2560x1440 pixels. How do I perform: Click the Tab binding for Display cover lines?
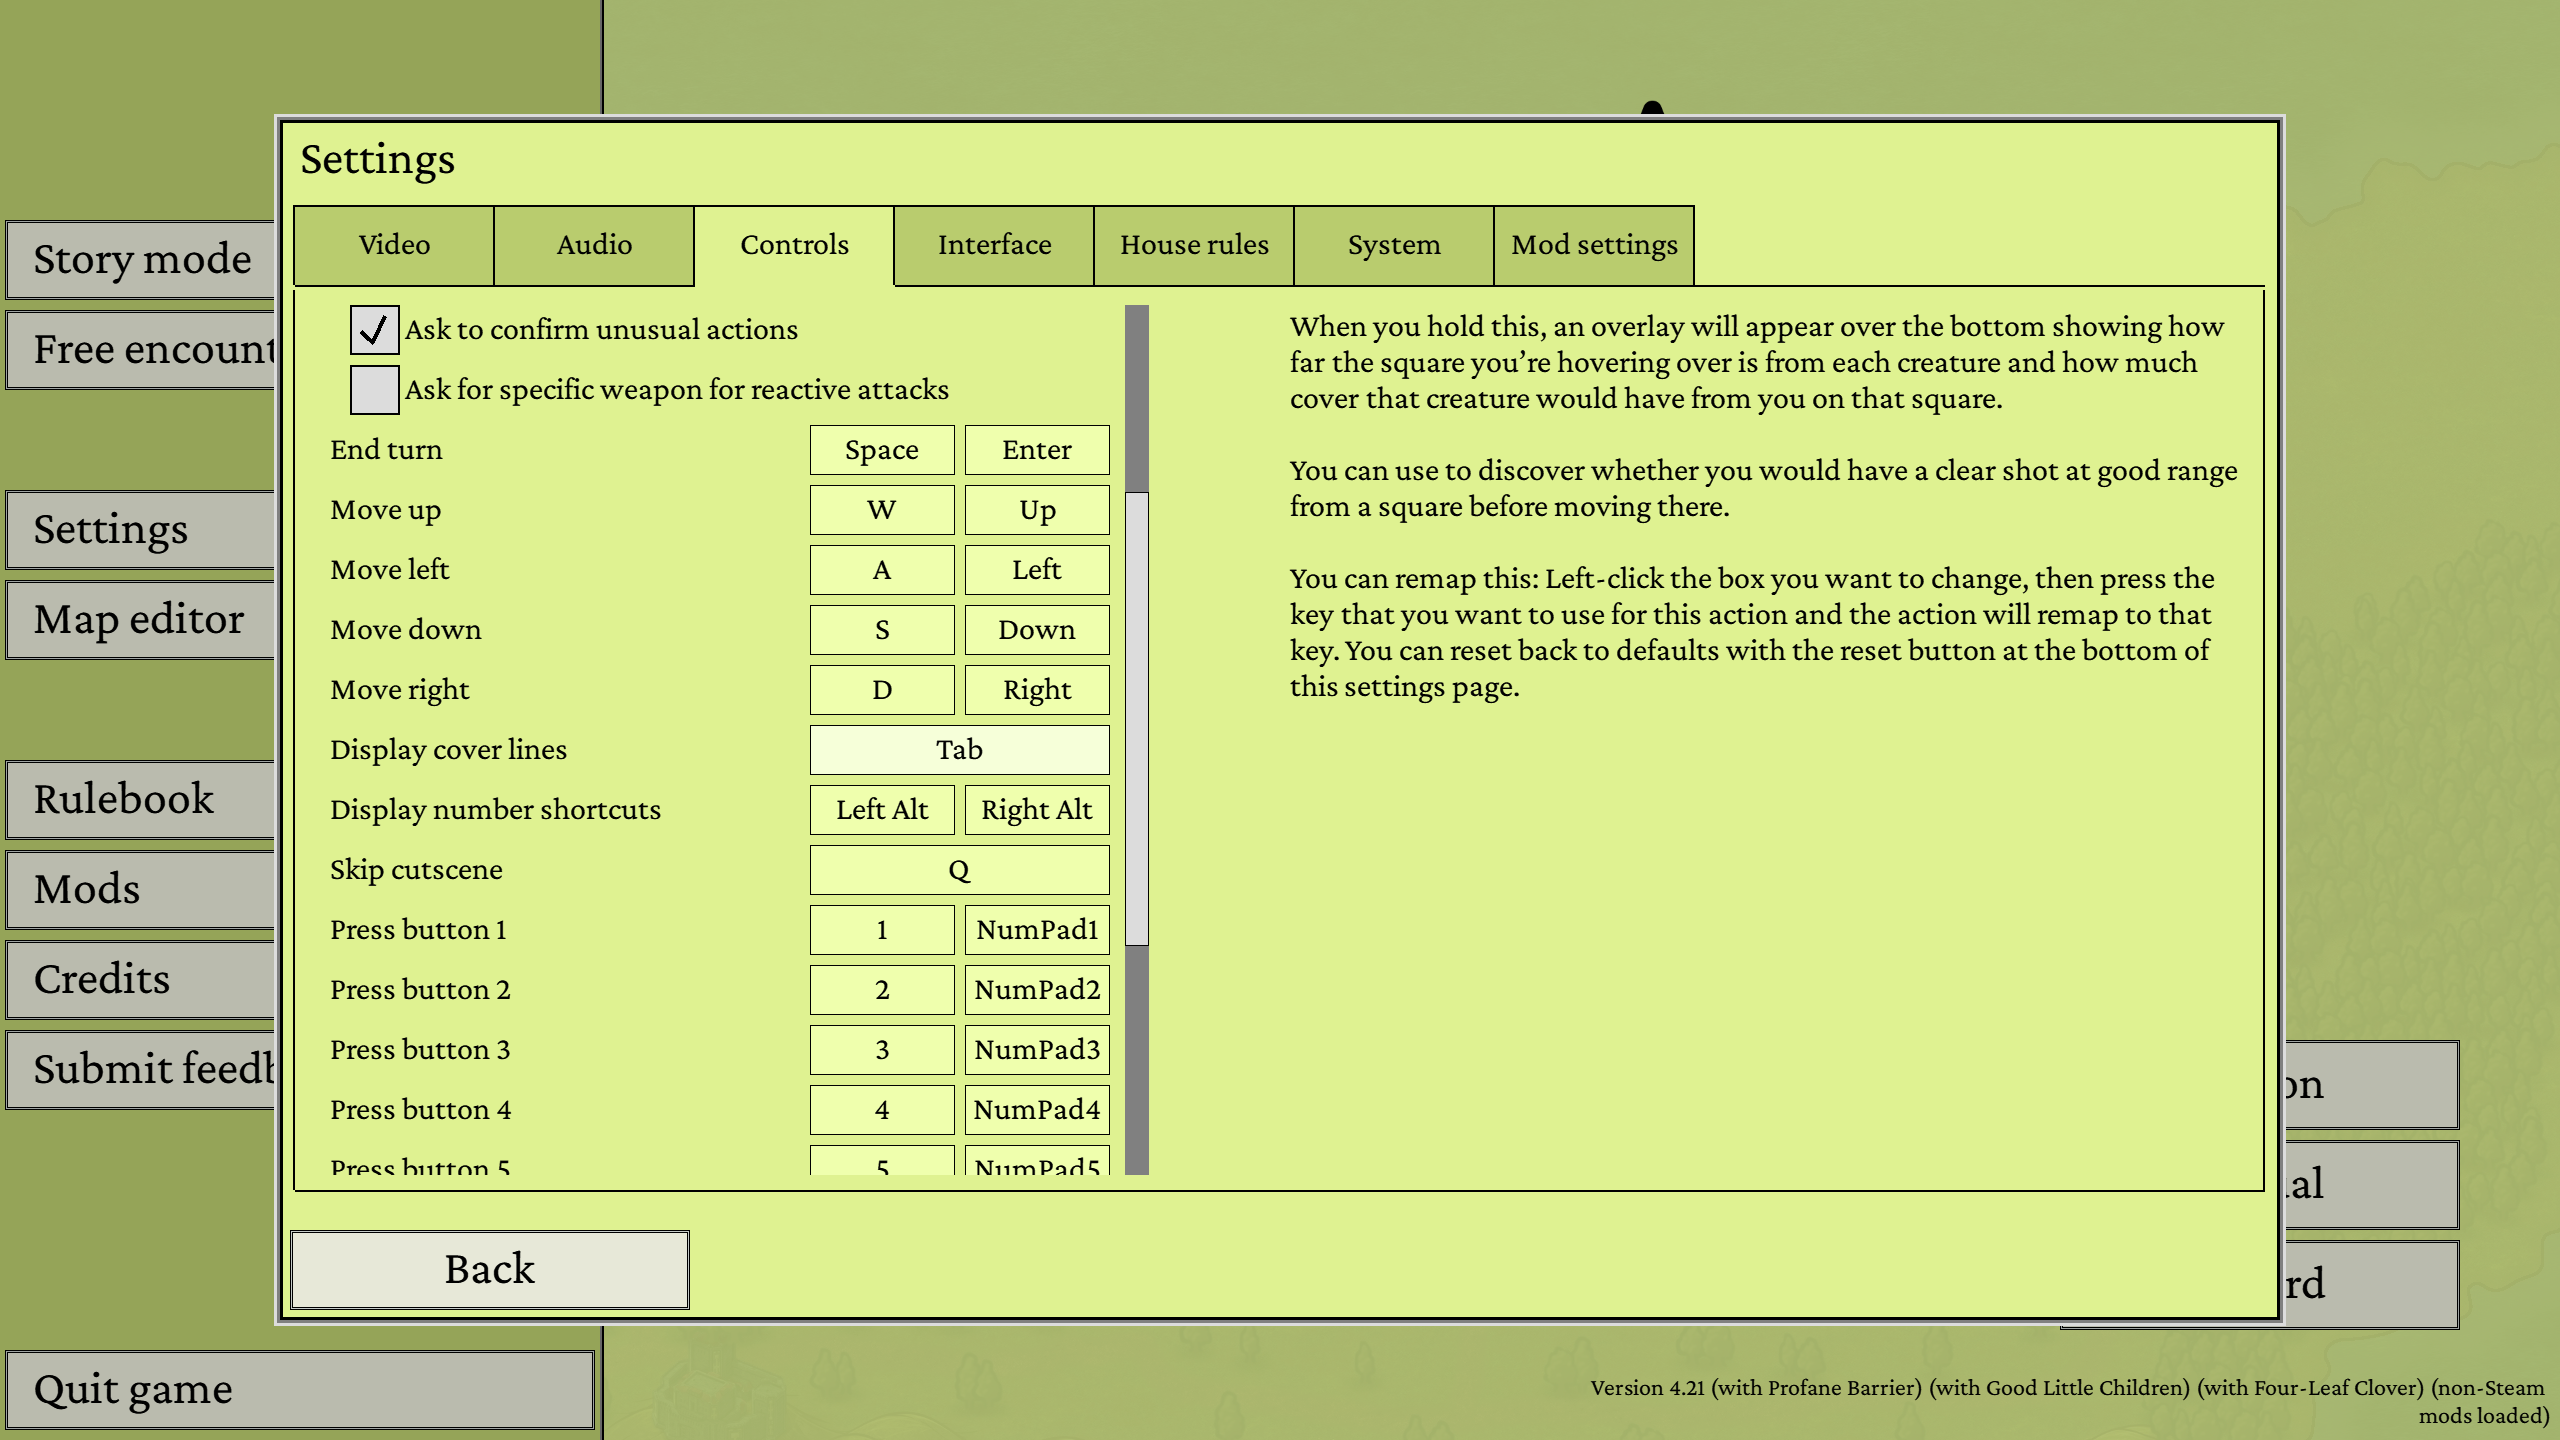point(959,750)
